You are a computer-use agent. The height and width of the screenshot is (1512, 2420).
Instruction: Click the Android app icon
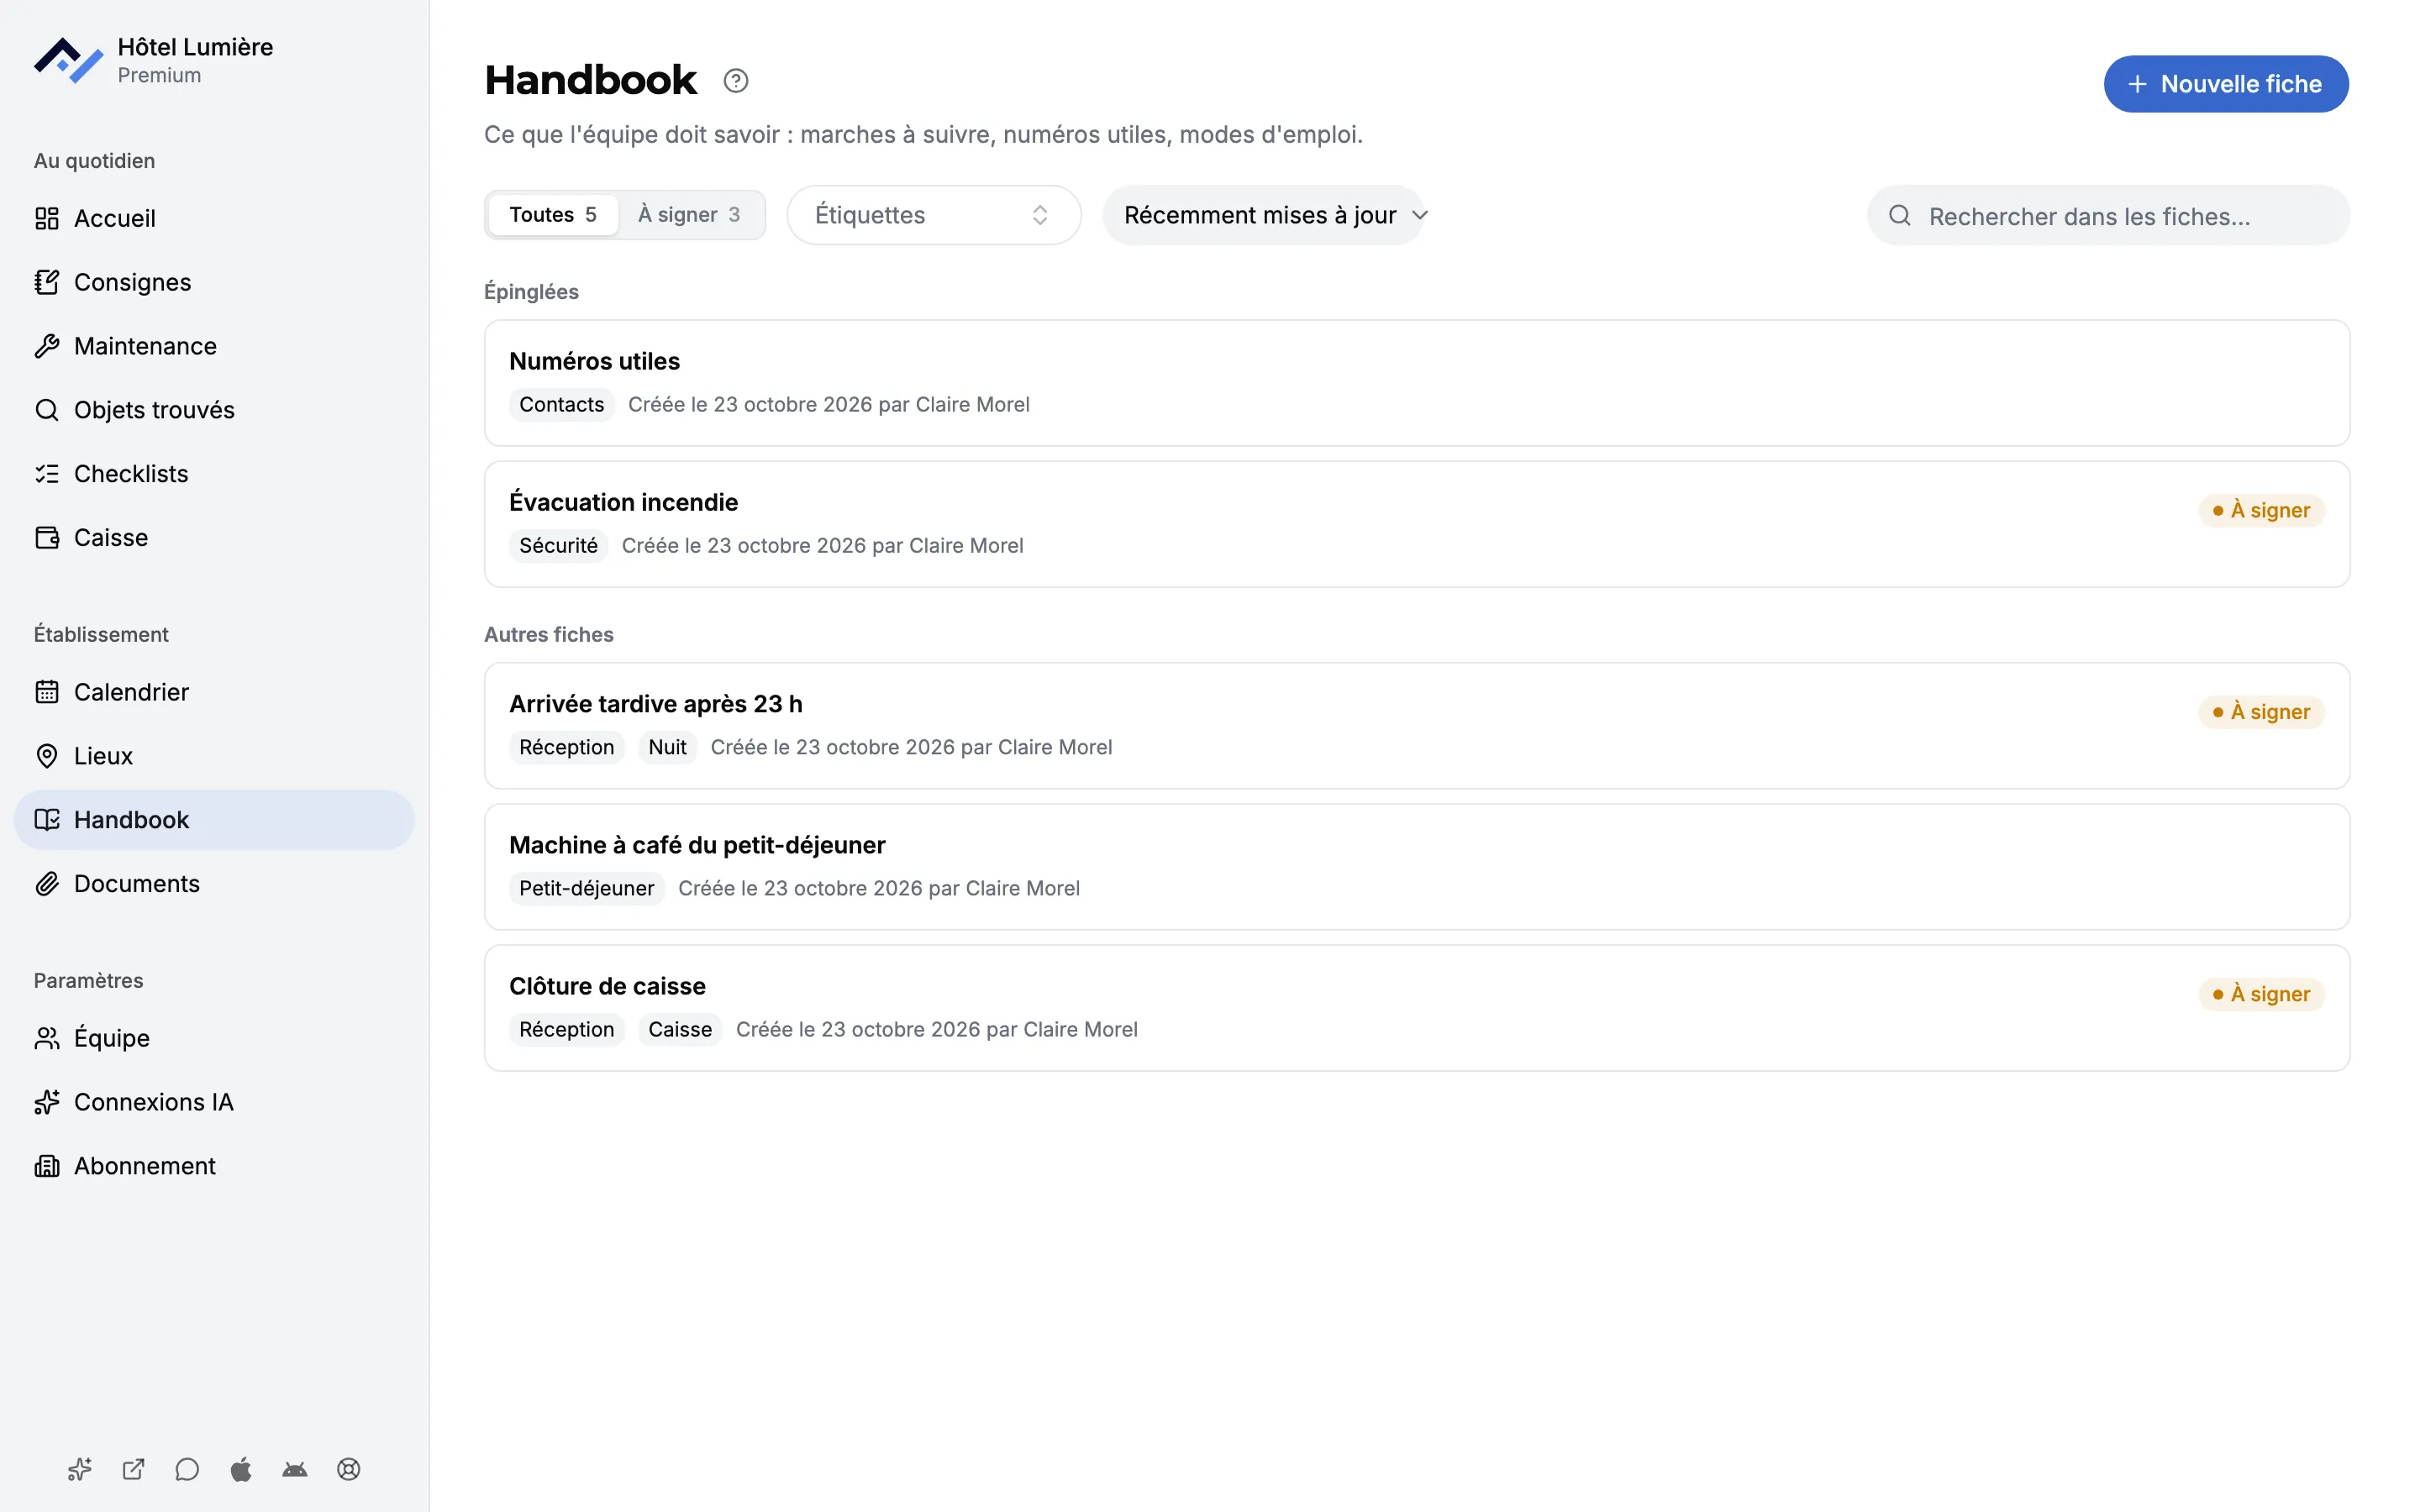click(295, 1469)
